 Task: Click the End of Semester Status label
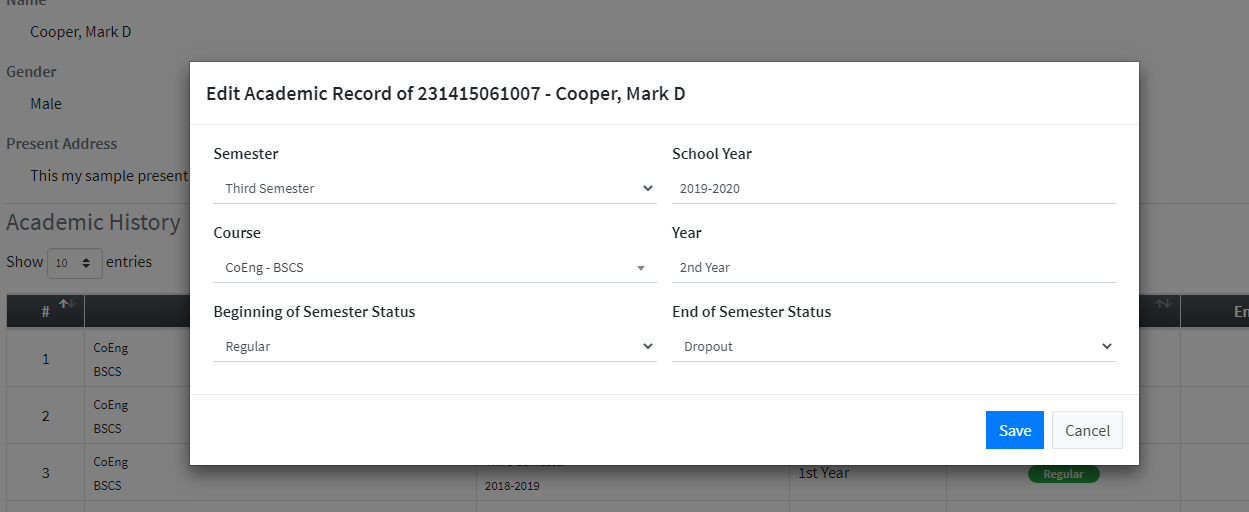751,312
